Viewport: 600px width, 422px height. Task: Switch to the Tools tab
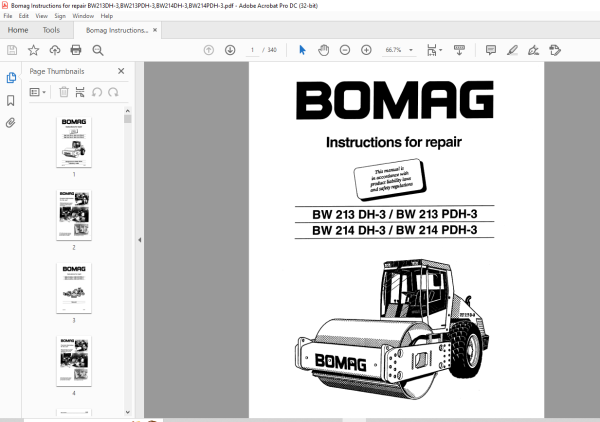(51, 30)
